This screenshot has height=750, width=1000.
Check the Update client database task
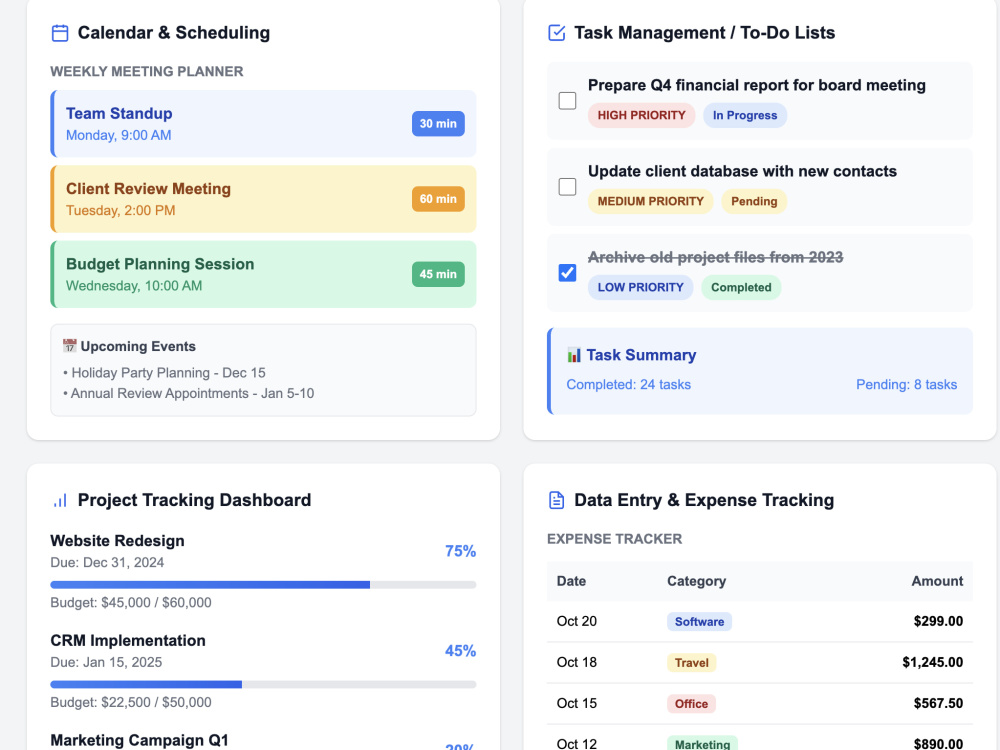tap(567, 187)
